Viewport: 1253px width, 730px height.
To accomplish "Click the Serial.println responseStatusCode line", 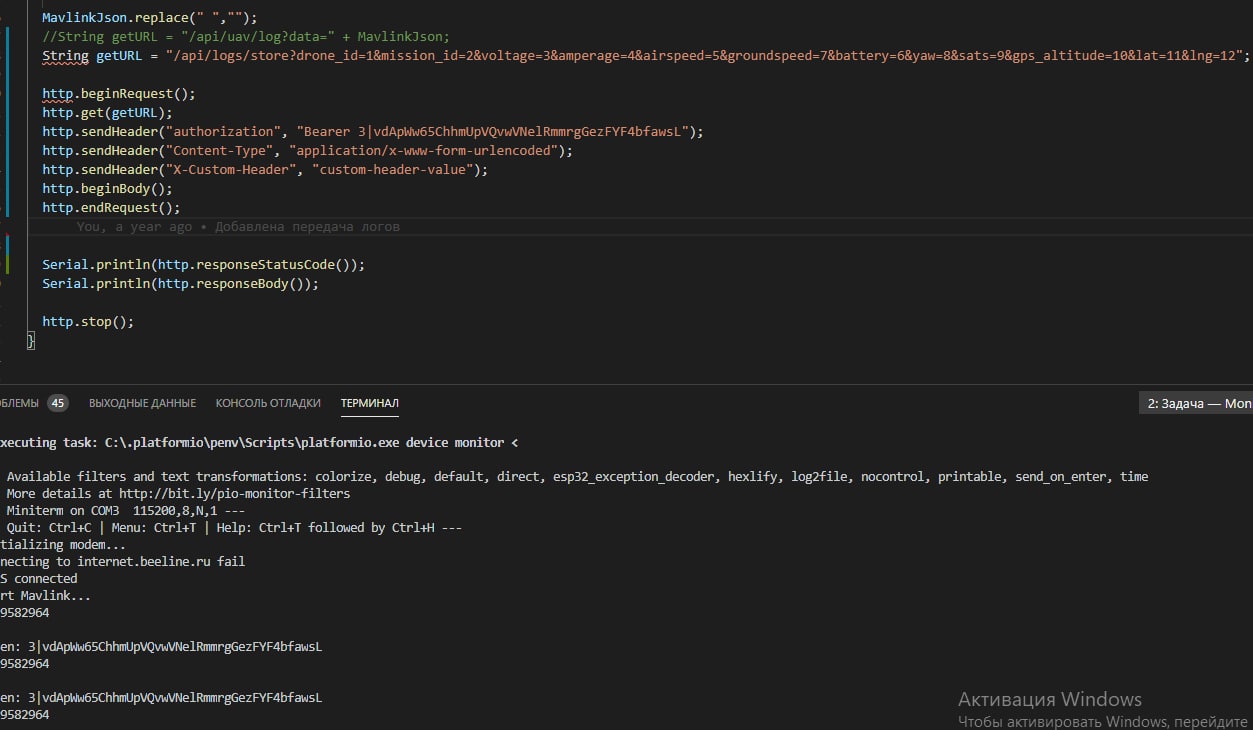I will (x=203, y=265).
